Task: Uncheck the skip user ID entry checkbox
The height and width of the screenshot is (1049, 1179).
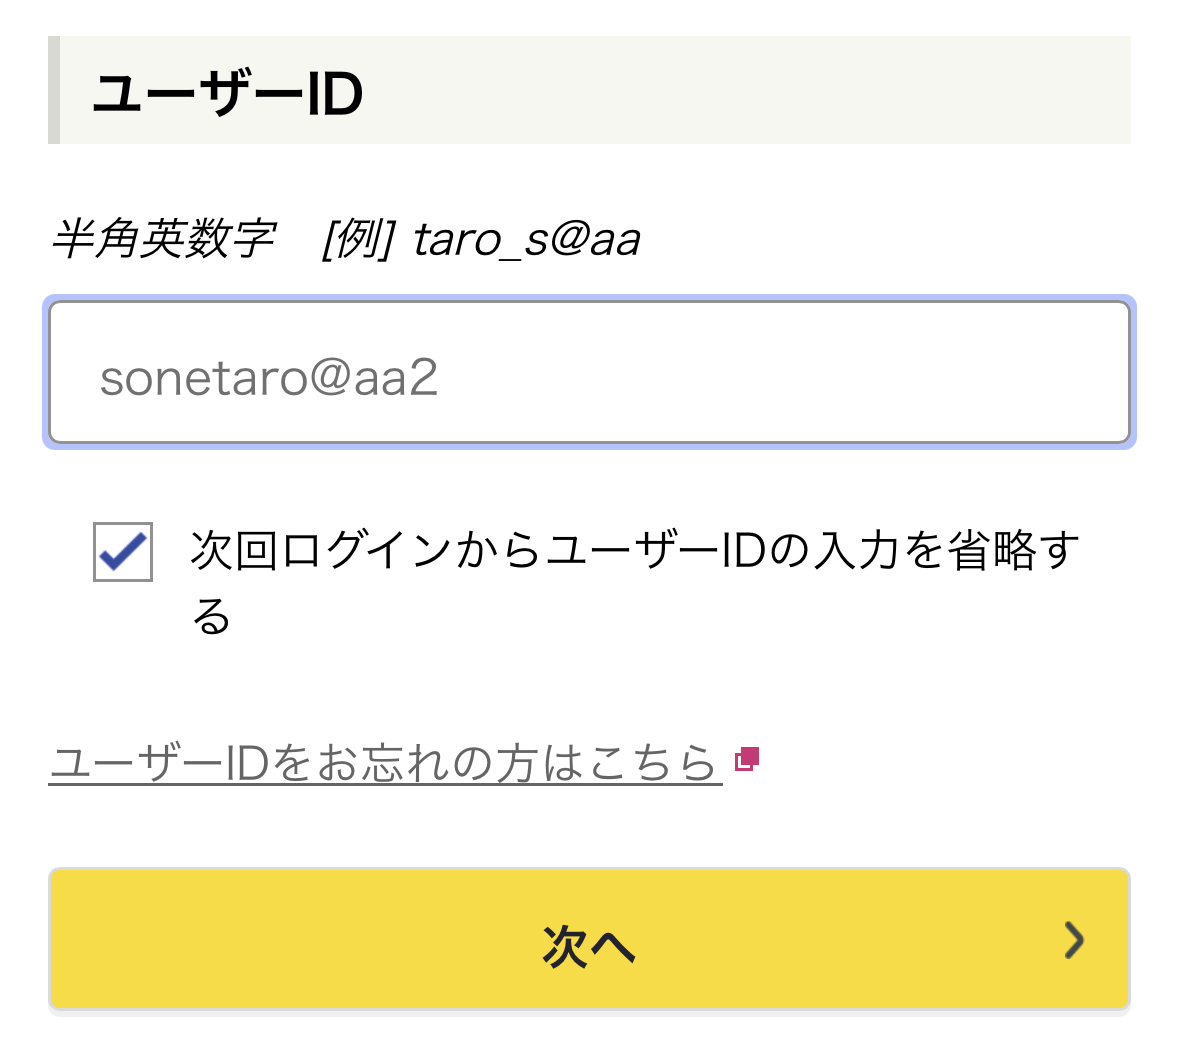Action: (x=123, y=551)
